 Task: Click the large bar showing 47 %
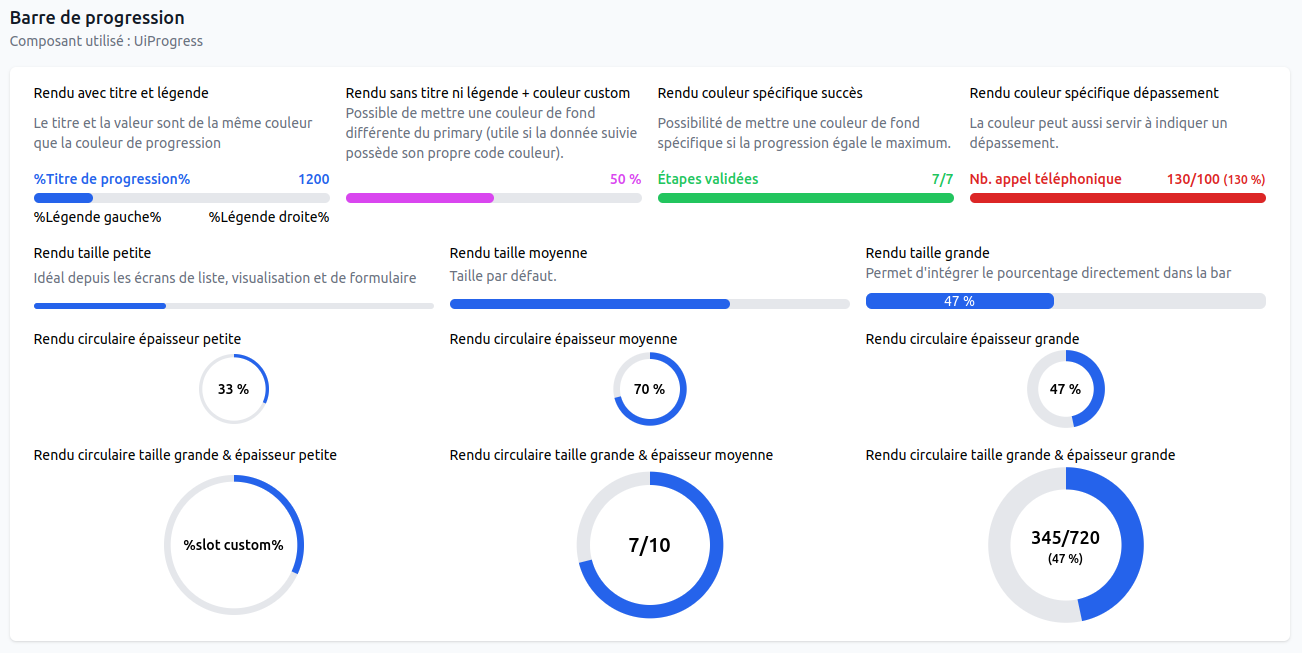point(1065,301)
